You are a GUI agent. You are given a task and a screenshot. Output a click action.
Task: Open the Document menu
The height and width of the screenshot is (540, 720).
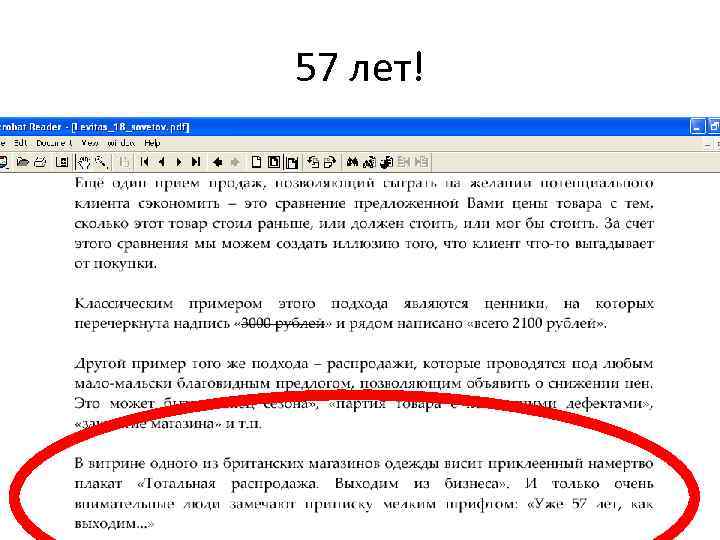(x=54, y=143)
